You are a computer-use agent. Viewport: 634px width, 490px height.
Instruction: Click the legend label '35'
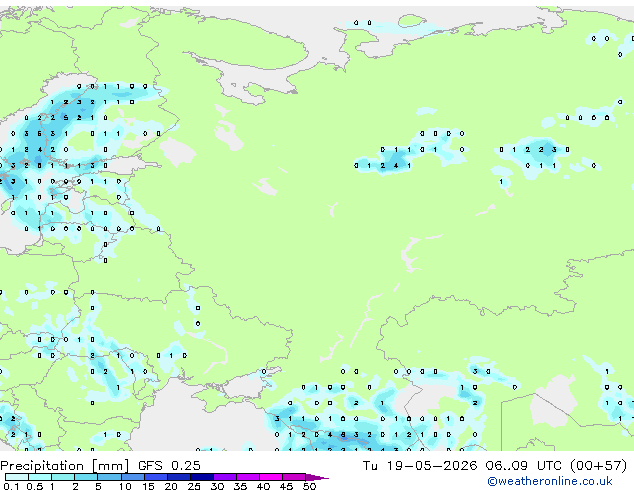tap(240, 486)
